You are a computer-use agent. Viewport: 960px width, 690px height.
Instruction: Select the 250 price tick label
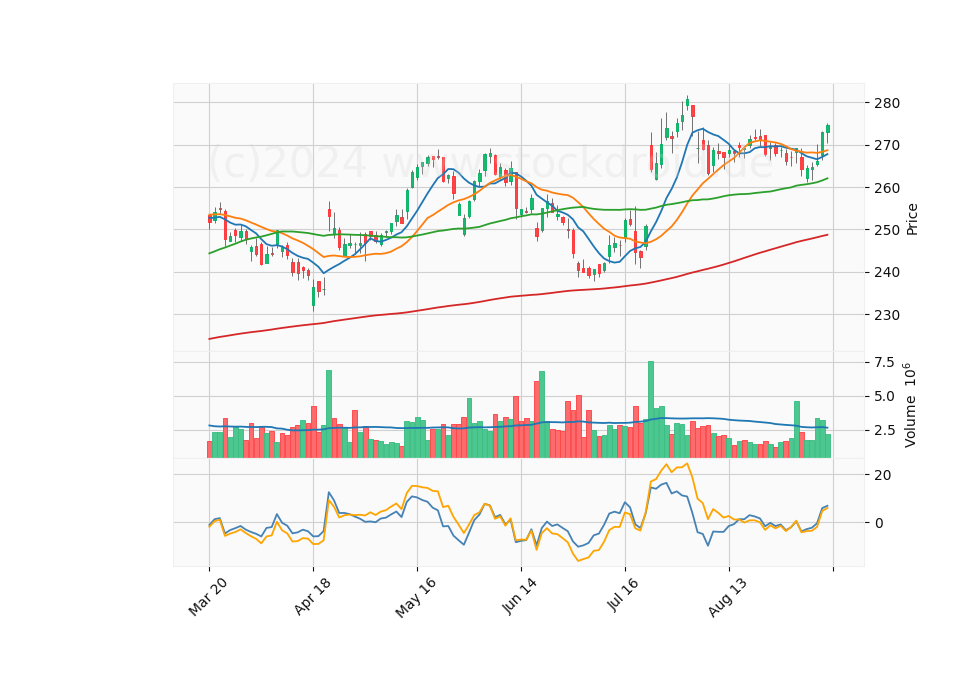(x=887, y=230)
